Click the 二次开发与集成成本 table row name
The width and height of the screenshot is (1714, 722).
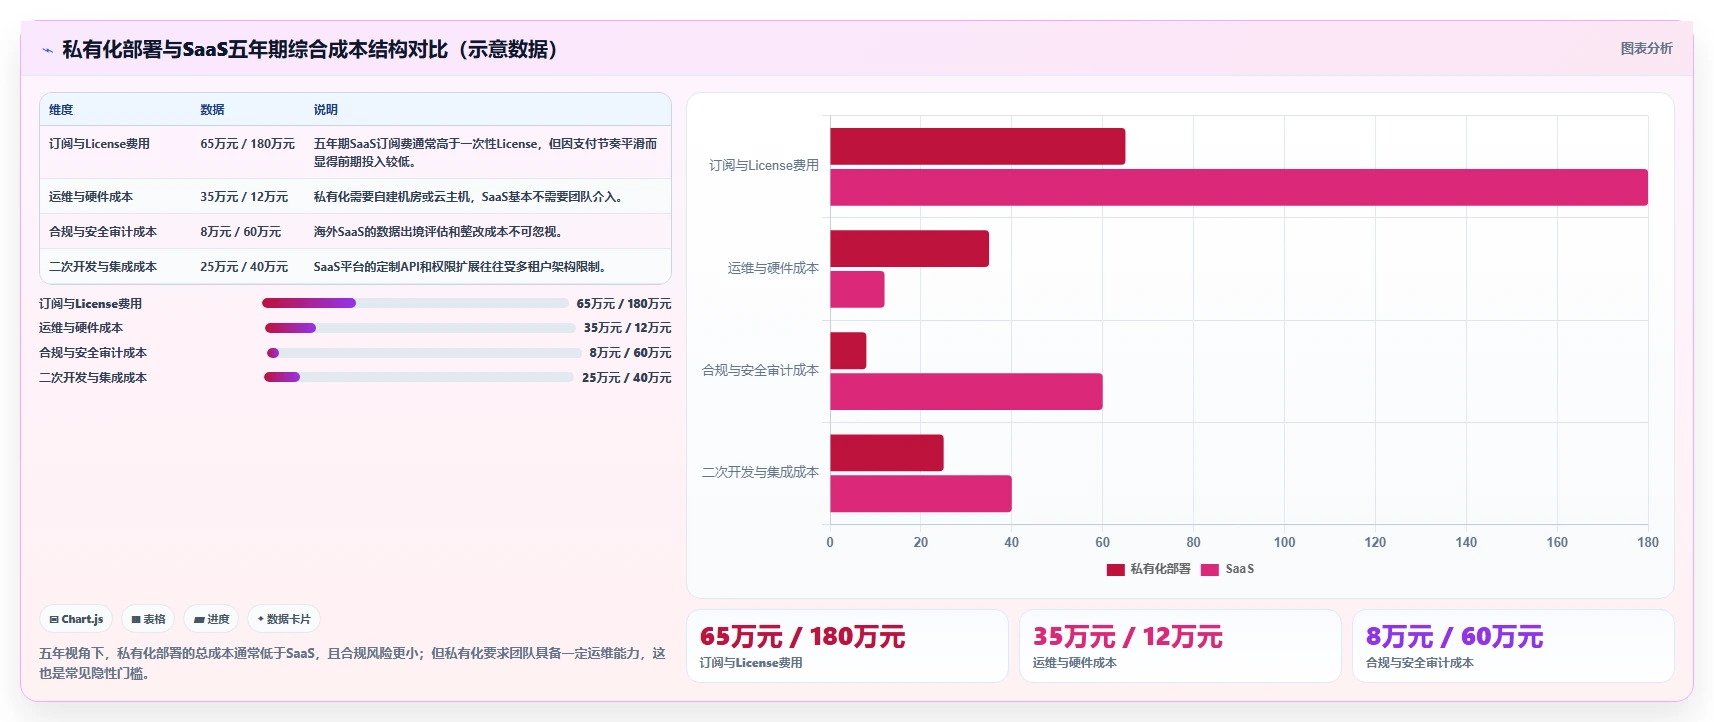[x=103, y=267]
